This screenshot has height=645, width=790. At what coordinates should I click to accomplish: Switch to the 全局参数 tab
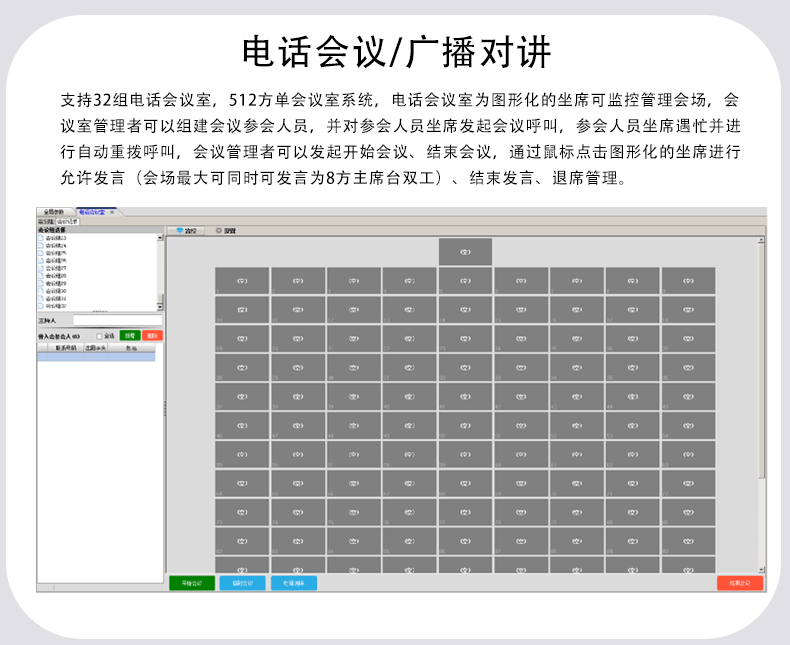click(x=54, y=212)
